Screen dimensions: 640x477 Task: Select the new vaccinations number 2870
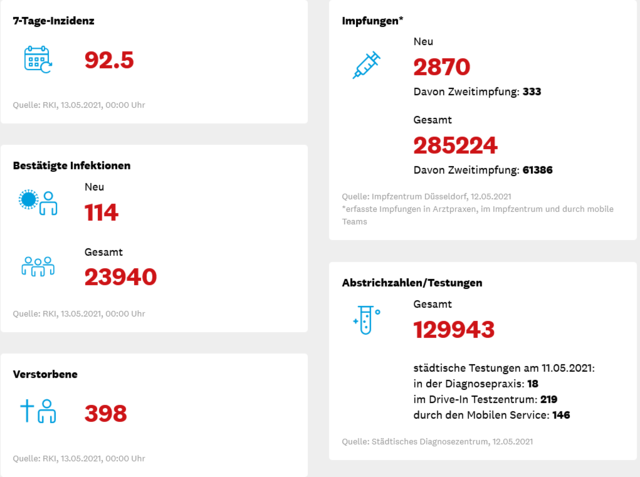point(442,67)
